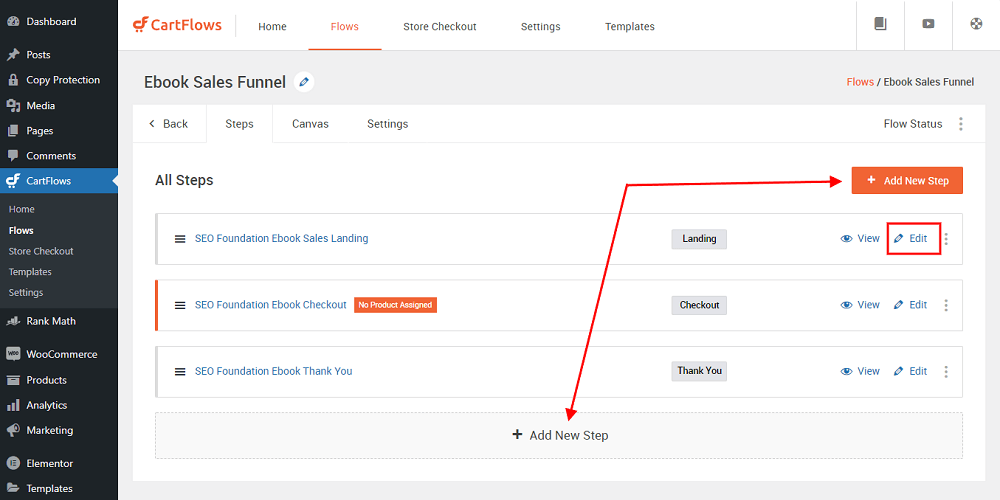Click the CartFlows logo in top bar
Image resolution: width=1000 pixels, height=500 pixels.
[x=177, y=26]
